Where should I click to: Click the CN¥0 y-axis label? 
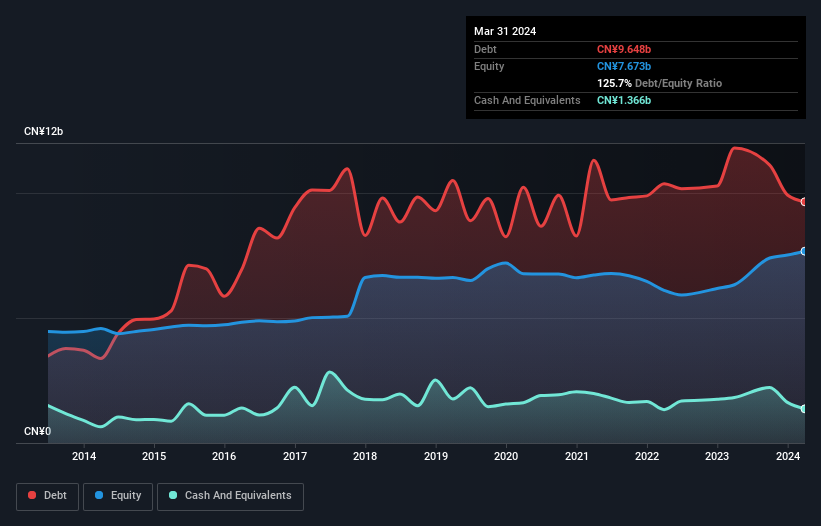[38, 431]
